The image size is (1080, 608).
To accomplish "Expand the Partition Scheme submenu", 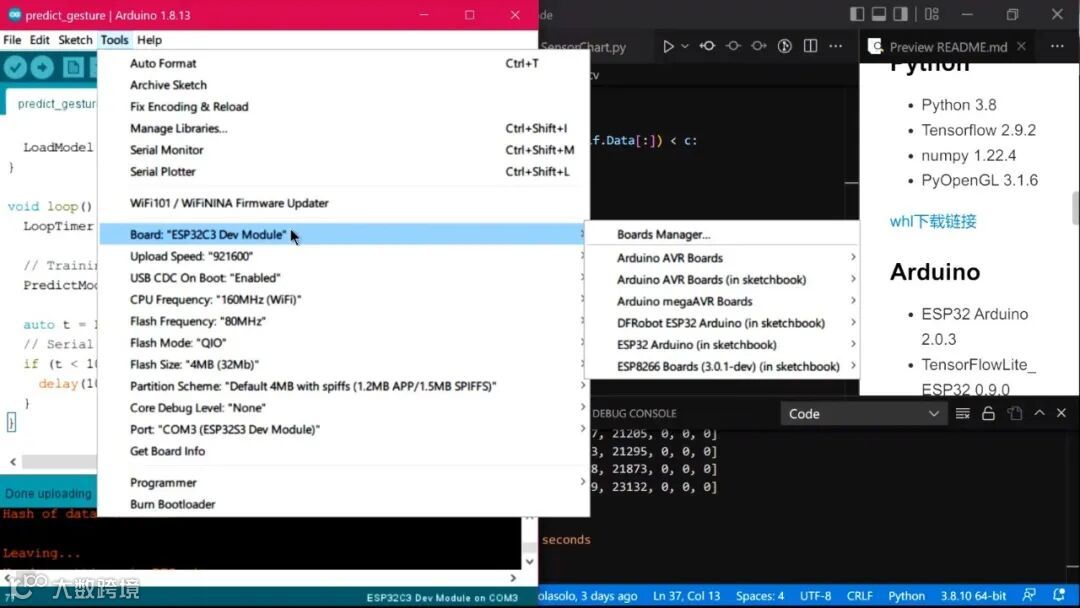I will click(x=344, y=386).
